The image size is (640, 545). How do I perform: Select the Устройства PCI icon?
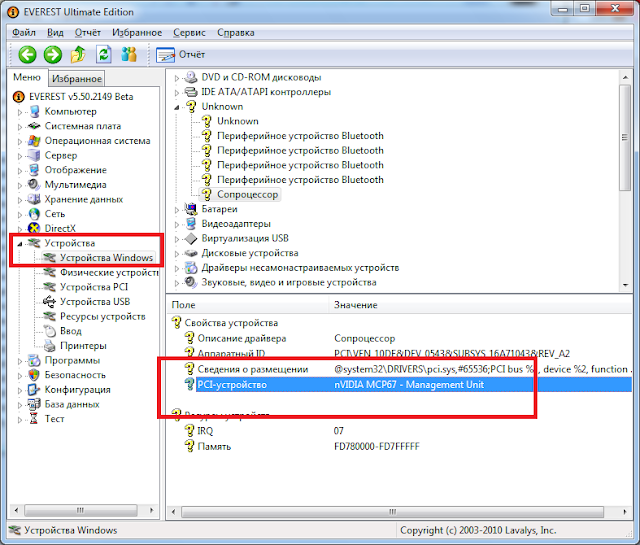(x=49, y=287)
